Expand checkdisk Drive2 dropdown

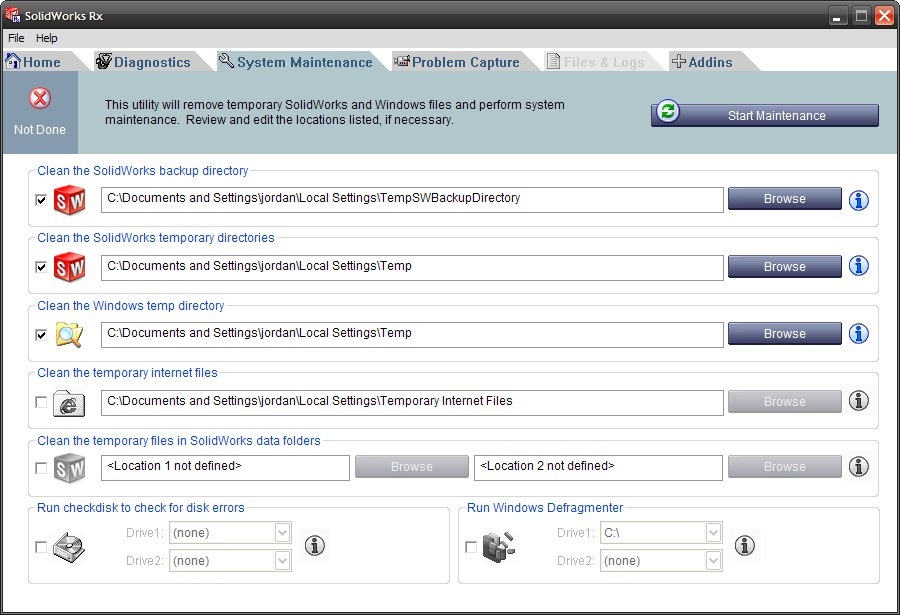(282, 560)
